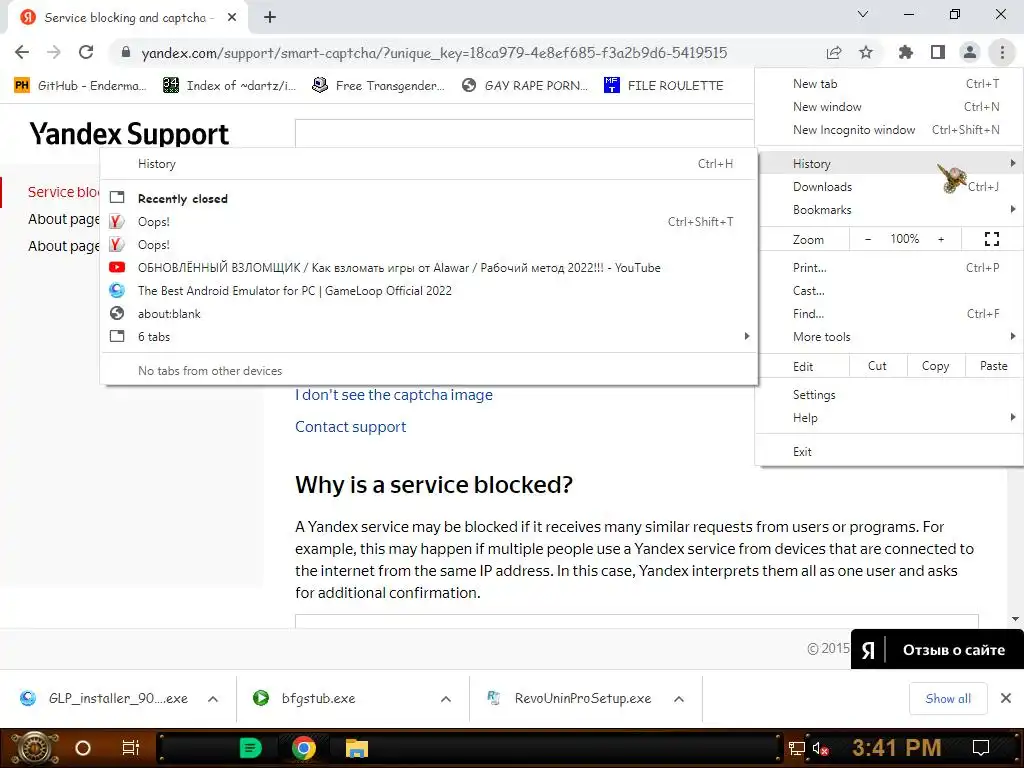Open options chevron for RevoUninProSetup.exe download
The image size is (1024, 768).
tap(679, 699)
